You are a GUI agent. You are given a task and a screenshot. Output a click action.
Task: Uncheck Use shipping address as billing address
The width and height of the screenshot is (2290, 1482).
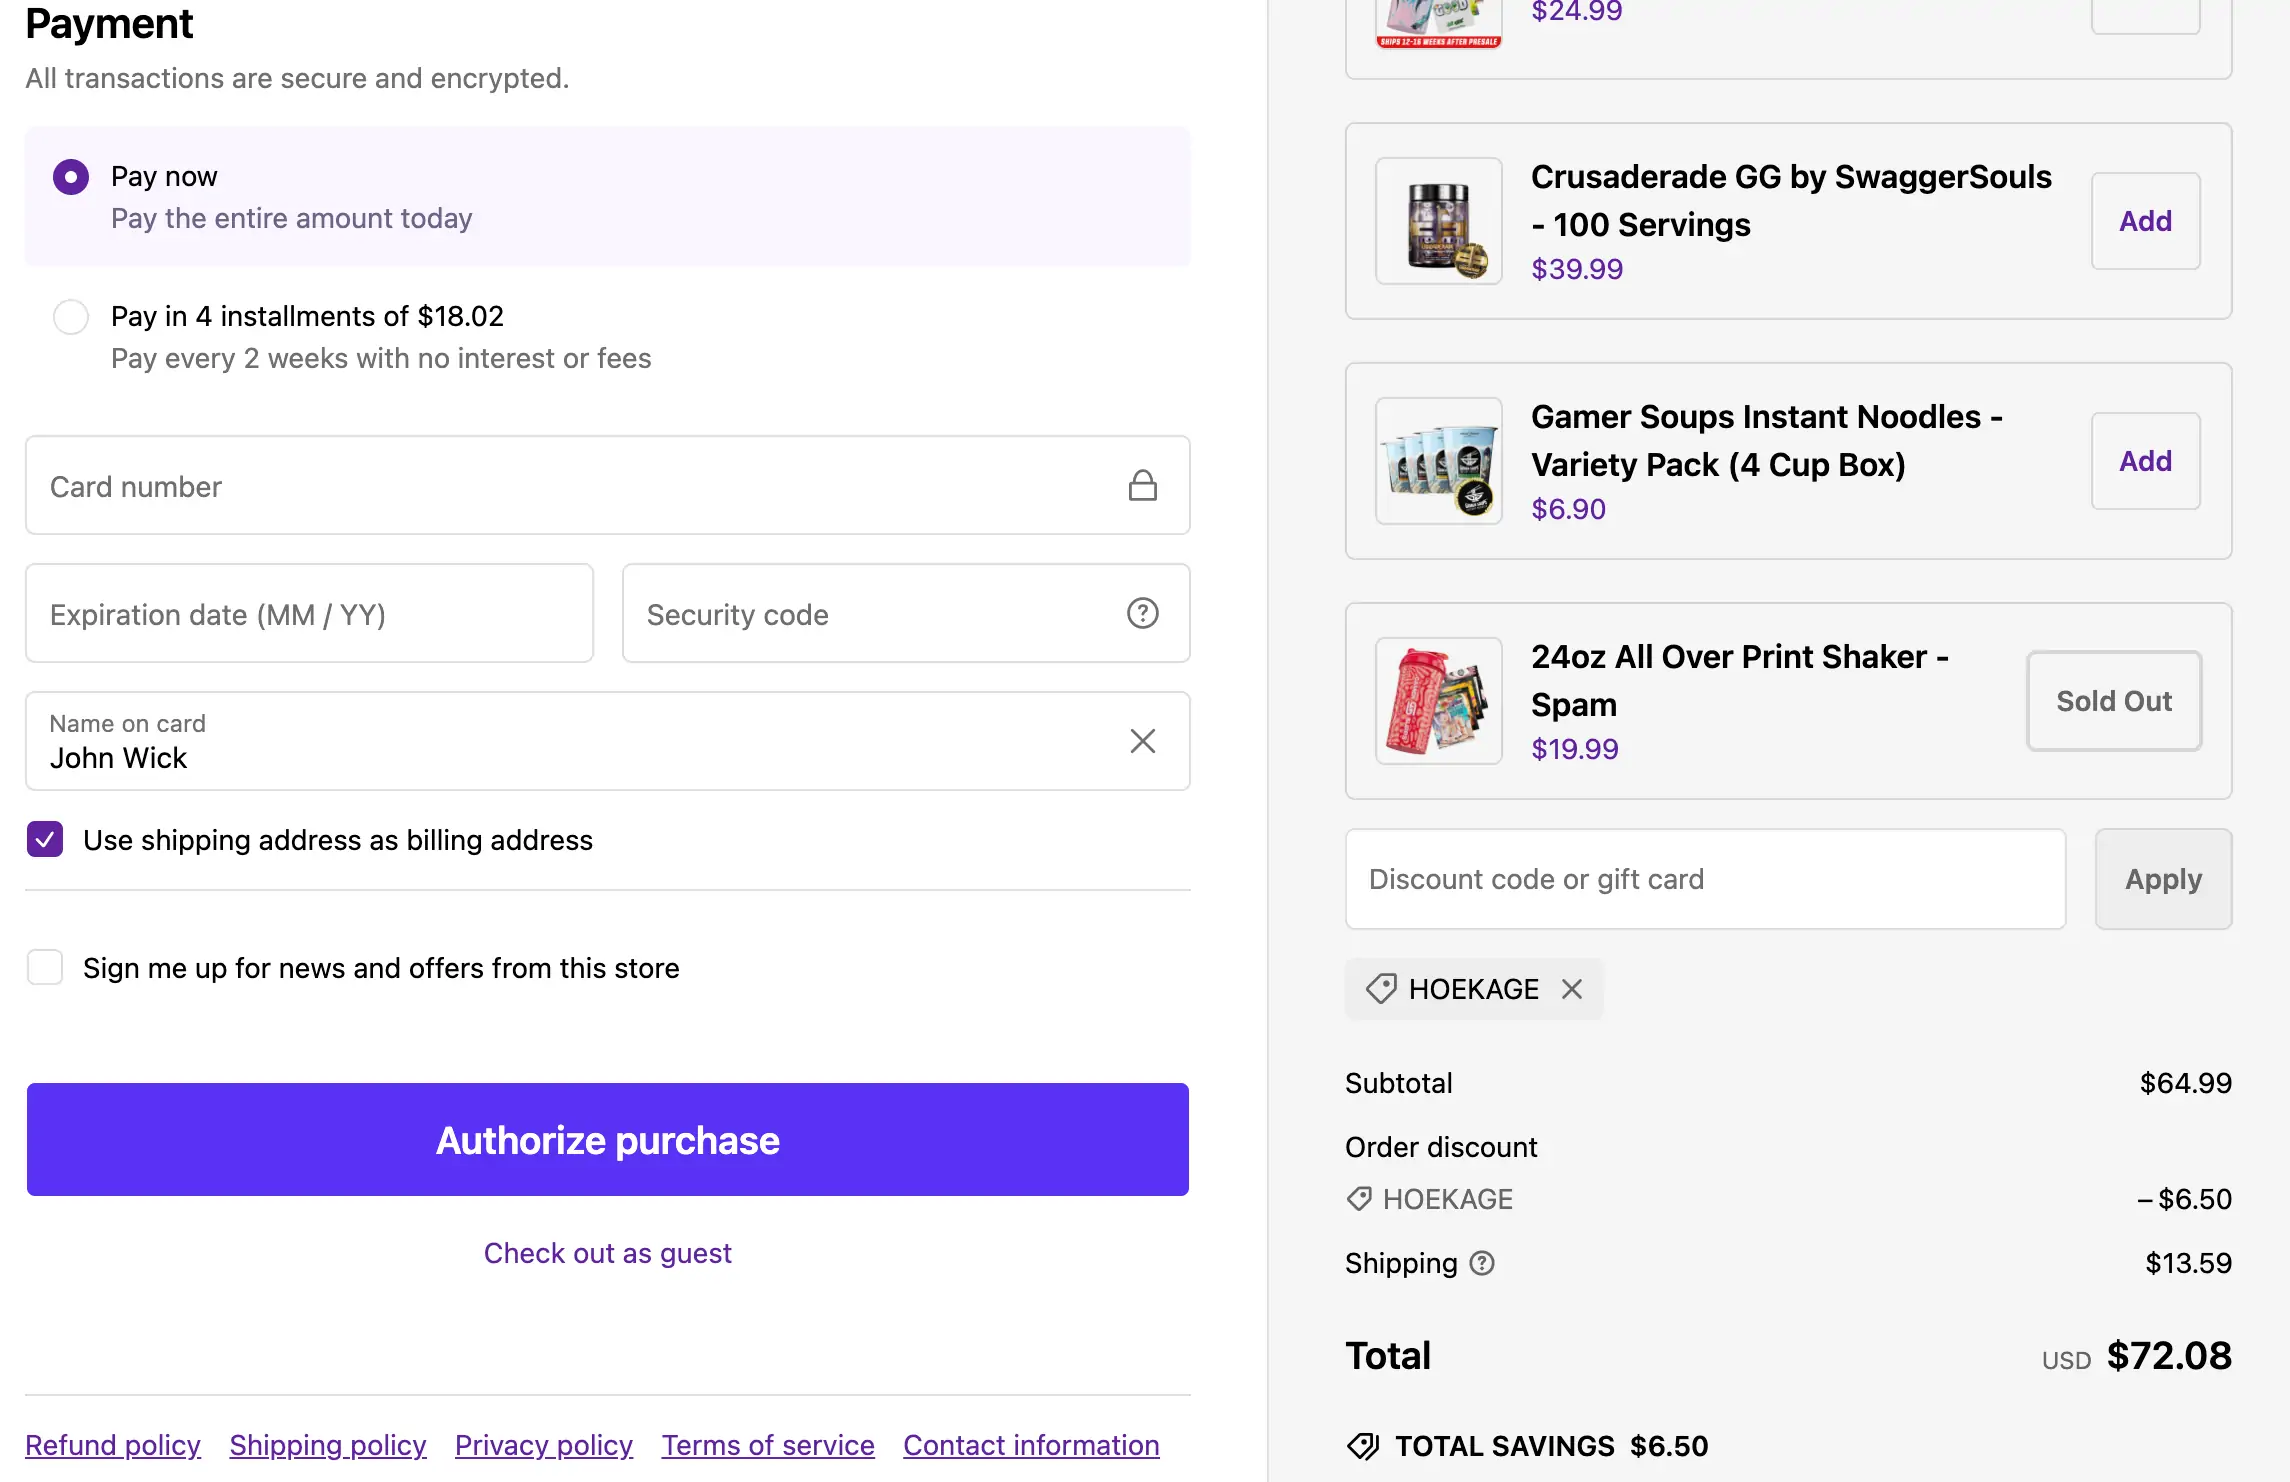[45, 840]
